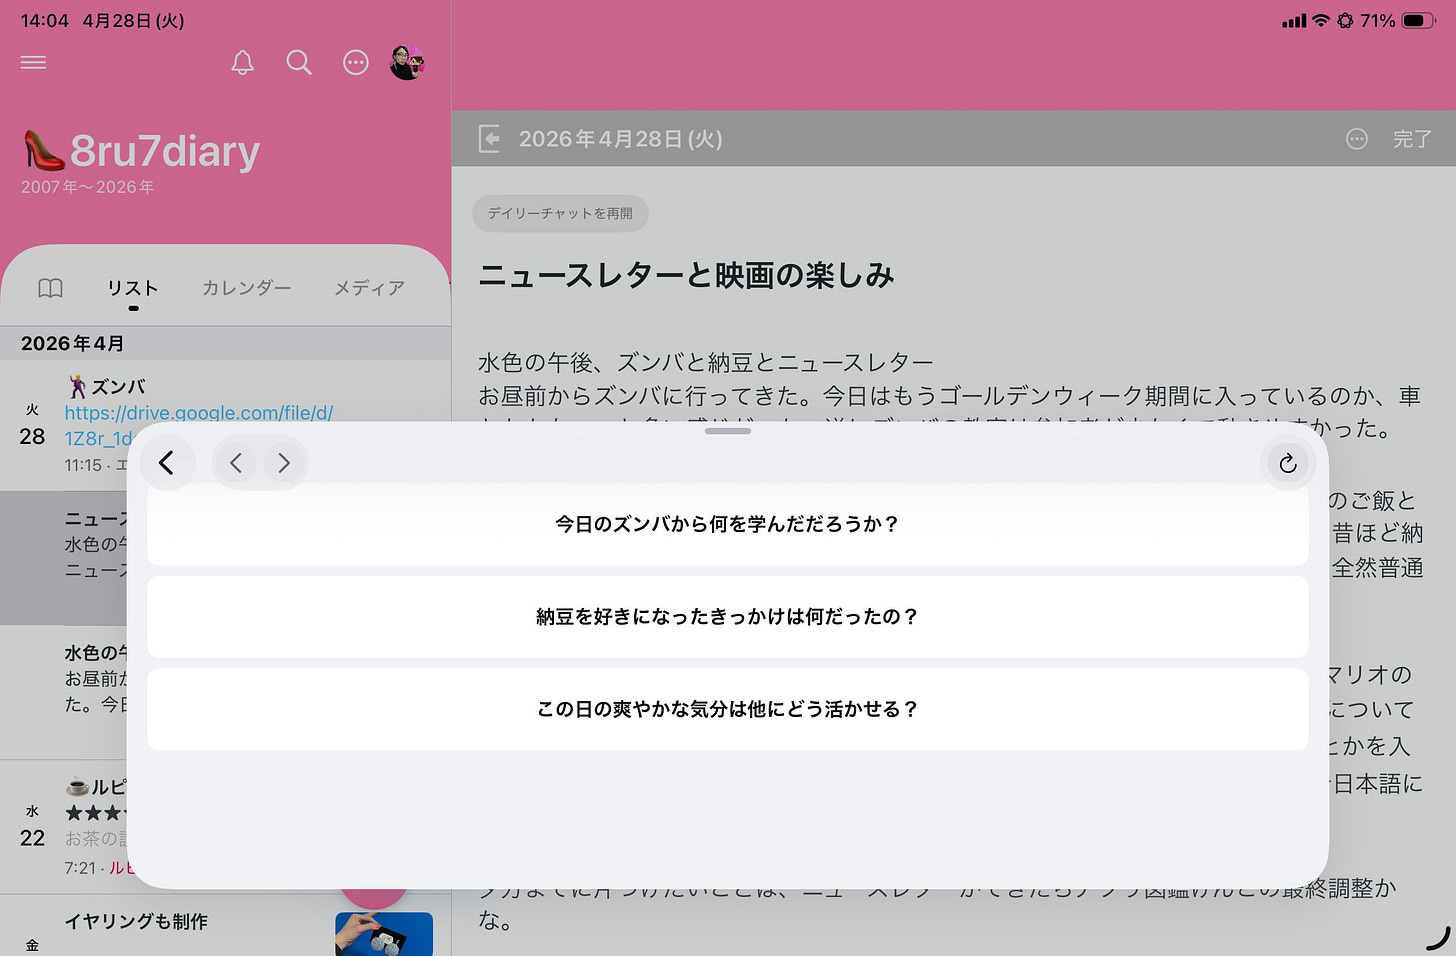1456x956 pixels.
Task: Select the メディア tab
Action: click(369, 288)
